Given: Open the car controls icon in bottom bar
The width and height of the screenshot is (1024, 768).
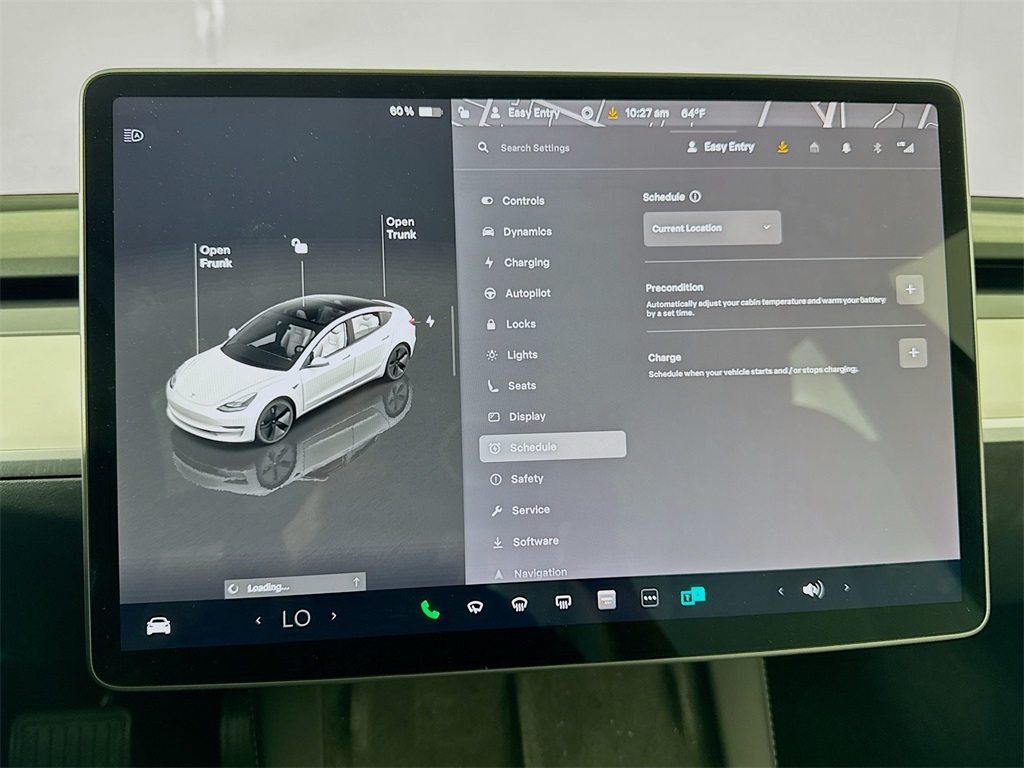Looking at the screenshot, I should pyautogui.click(x=158, y=626).
